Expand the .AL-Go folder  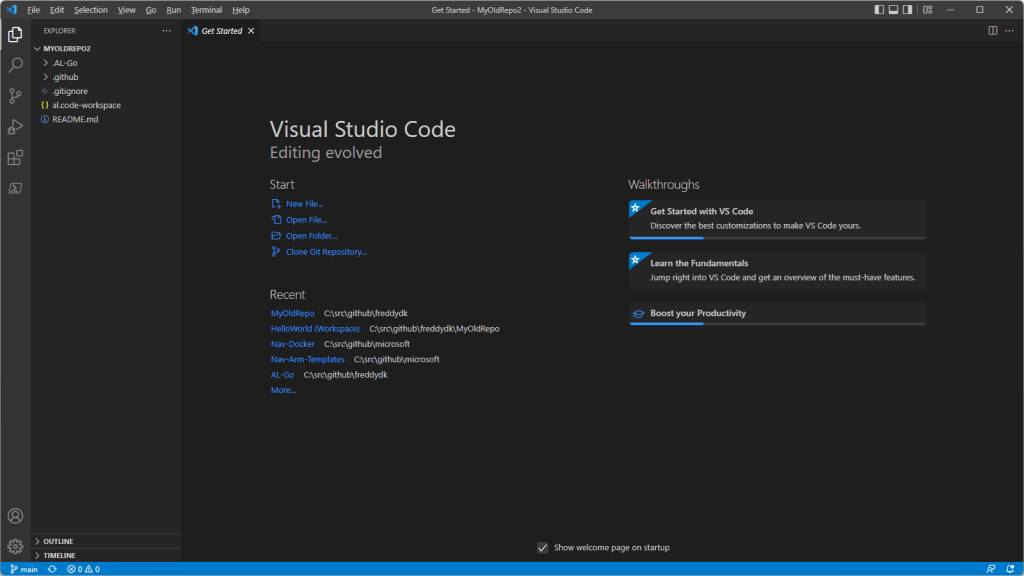(107, 63)
